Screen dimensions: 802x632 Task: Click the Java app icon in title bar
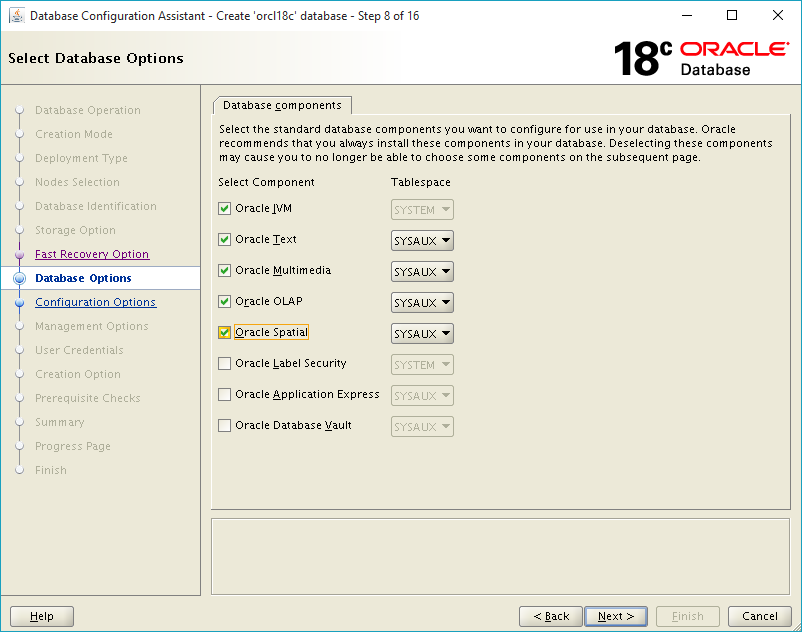click(17, 16)
